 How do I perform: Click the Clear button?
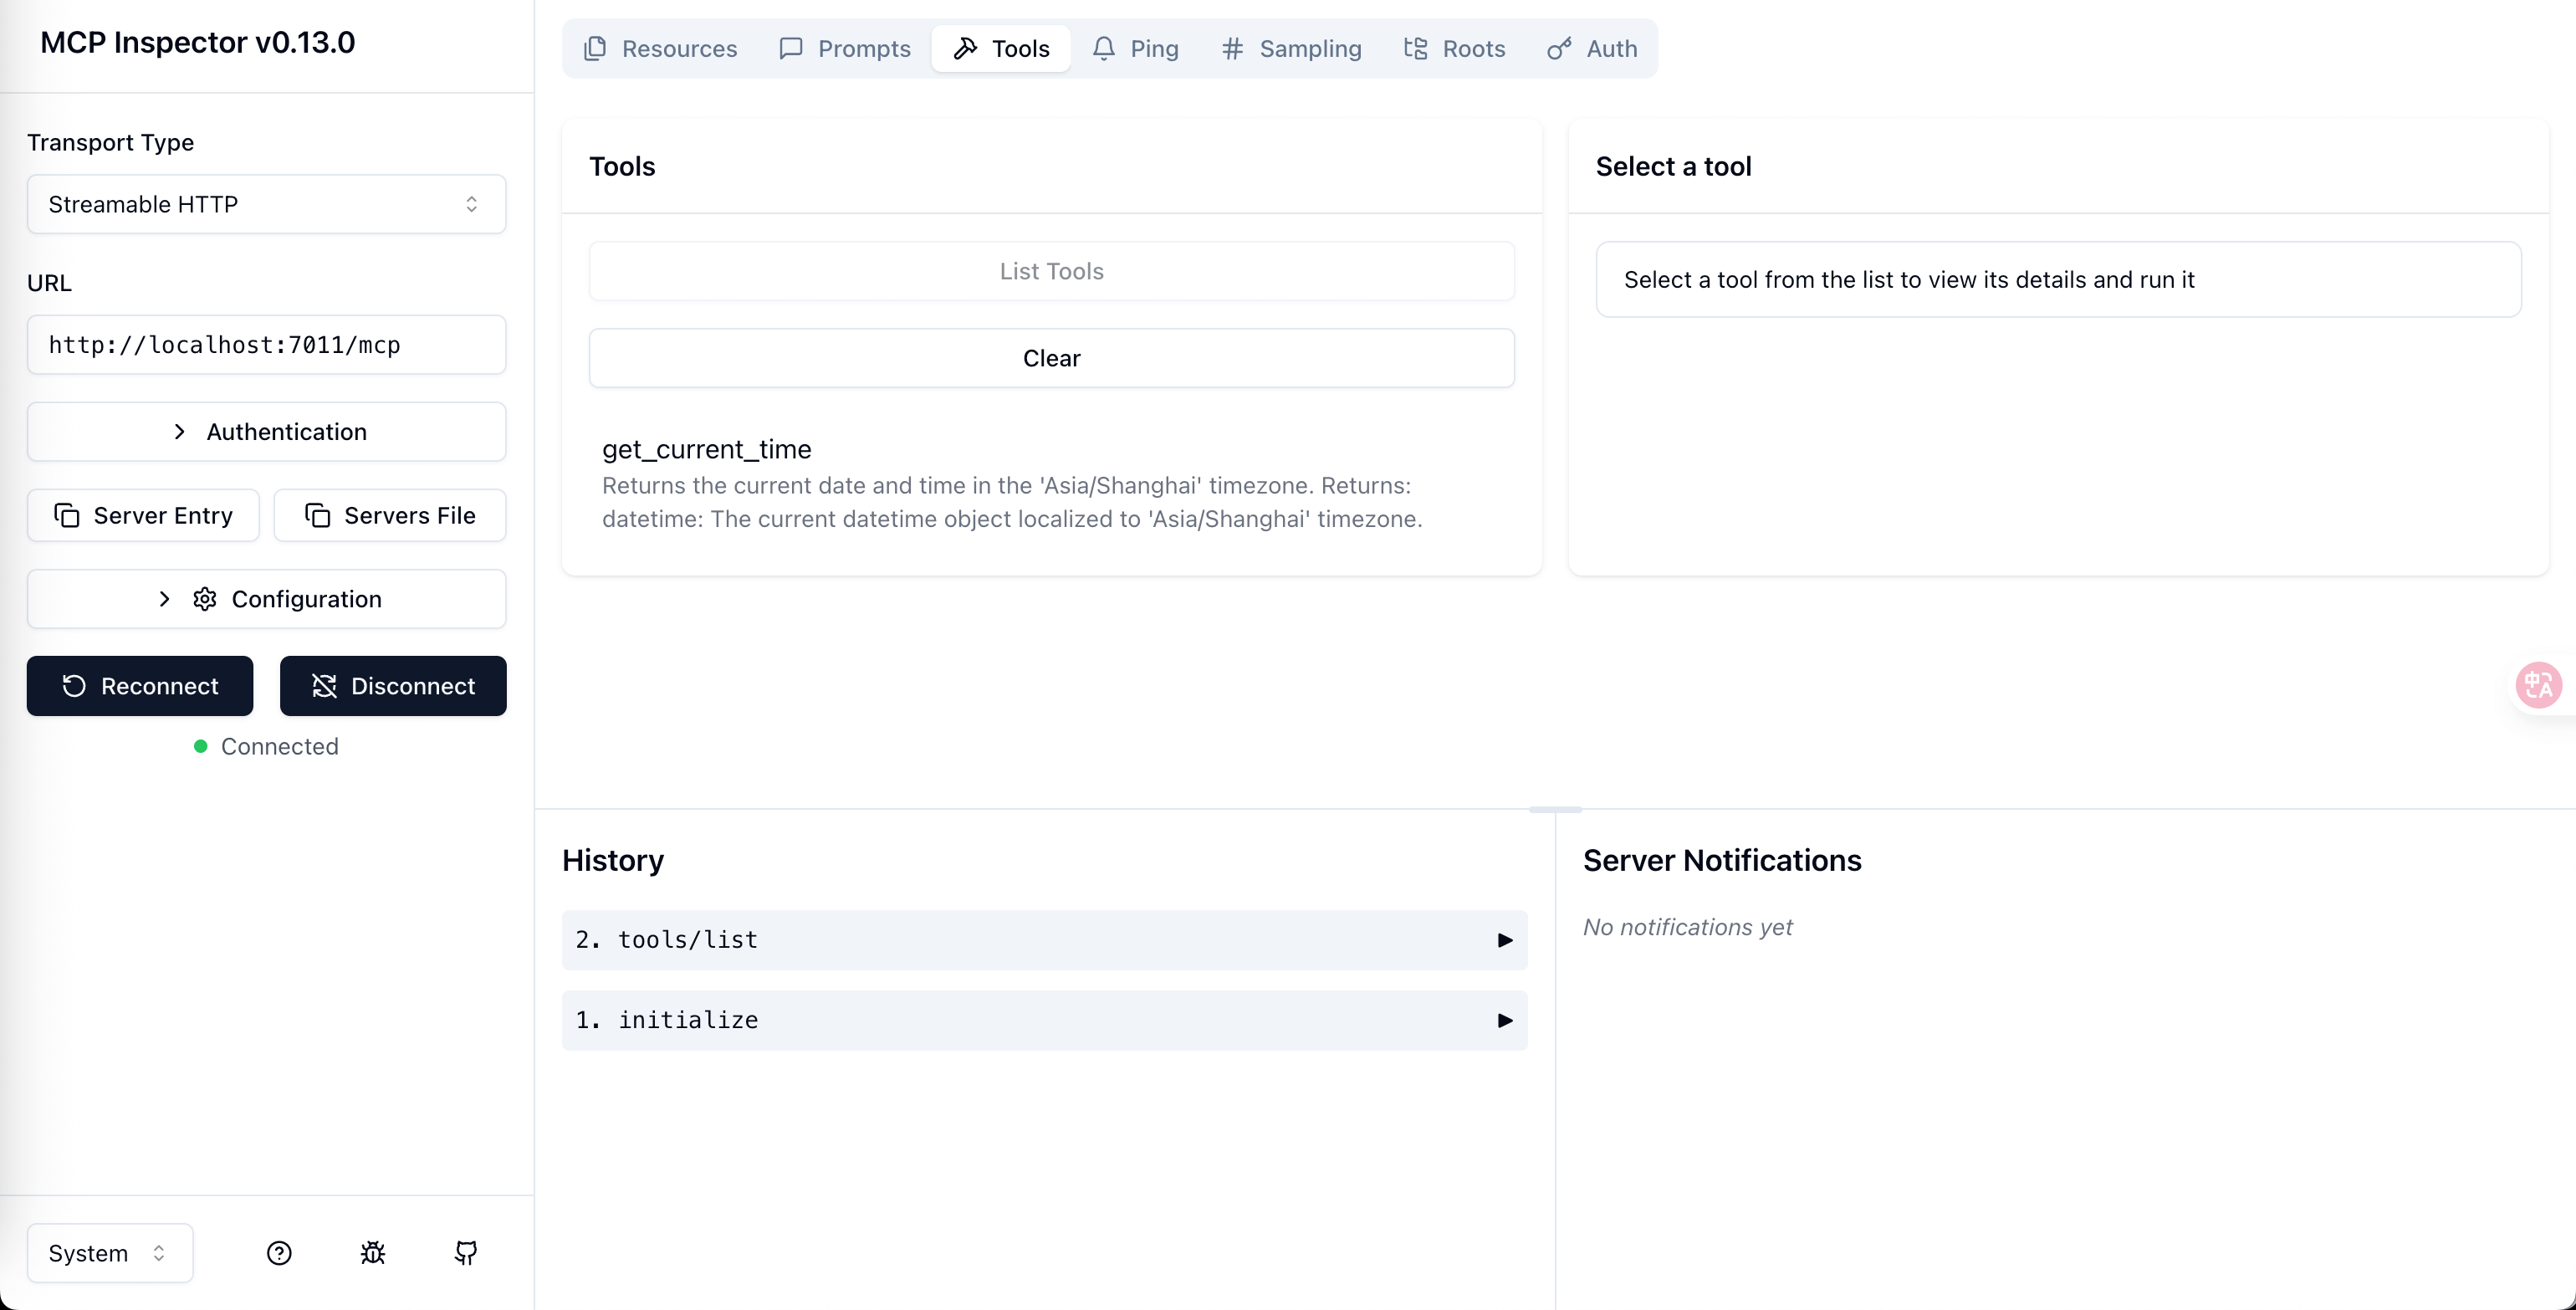click(1051, 358)
